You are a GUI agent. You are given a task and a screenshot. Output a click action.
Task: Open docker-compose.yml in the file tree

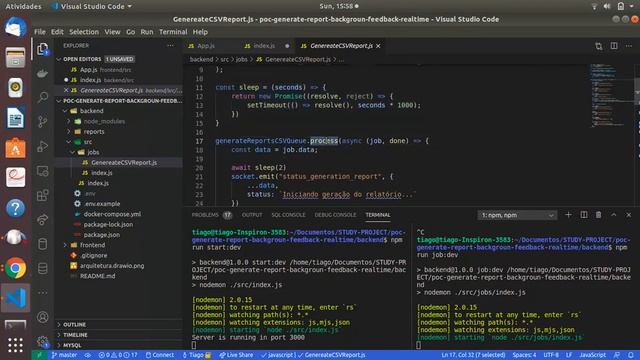tap(112, 214)
